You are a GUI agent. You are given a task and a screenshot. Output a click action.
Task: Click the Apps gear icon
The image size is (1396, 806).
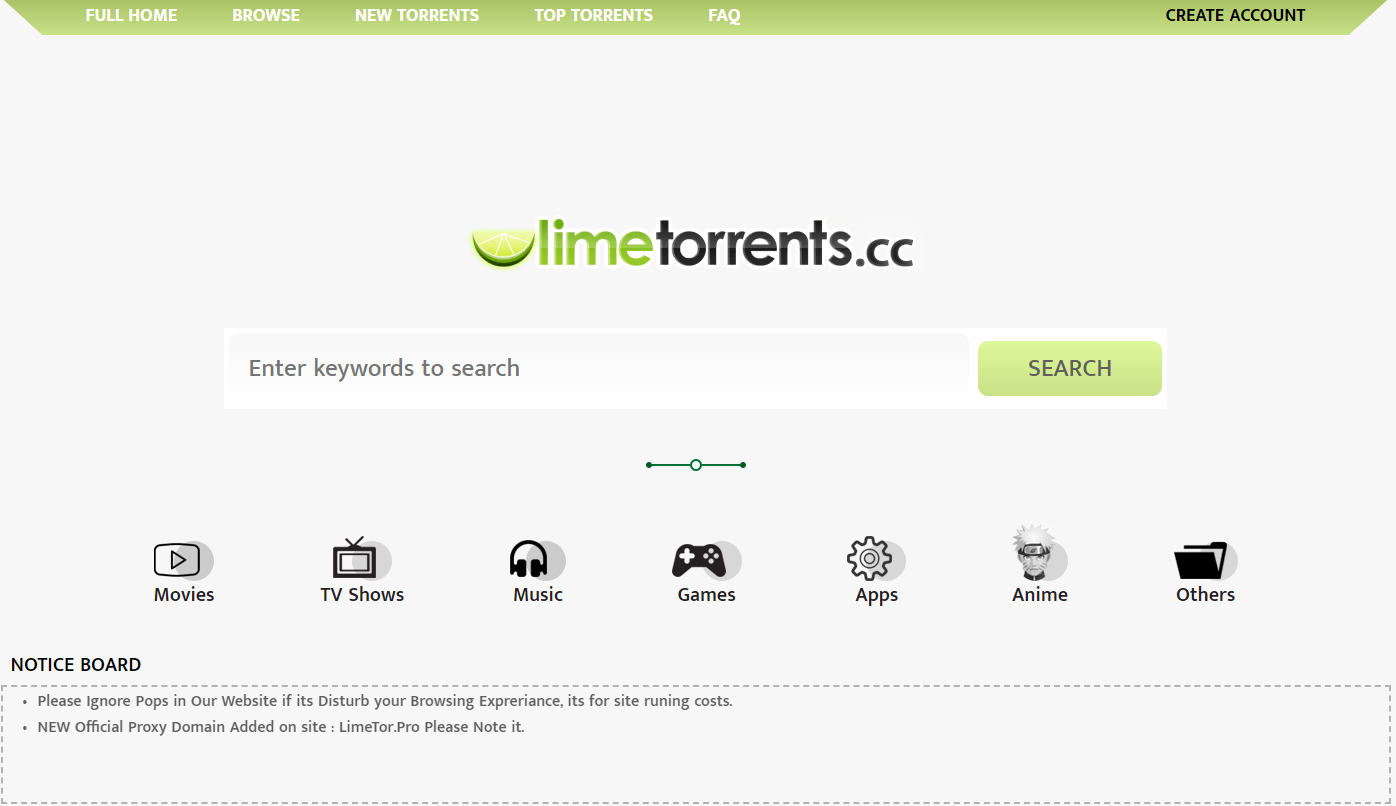pyautogui.click(x=869, y=559)
